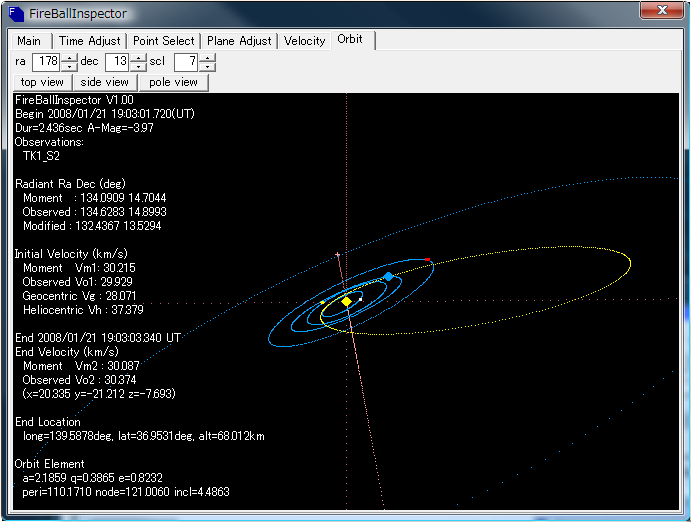Viewport: 691px width, 522px height.
Task: Select the Plane Adjust tab
Action: (239, 41)
